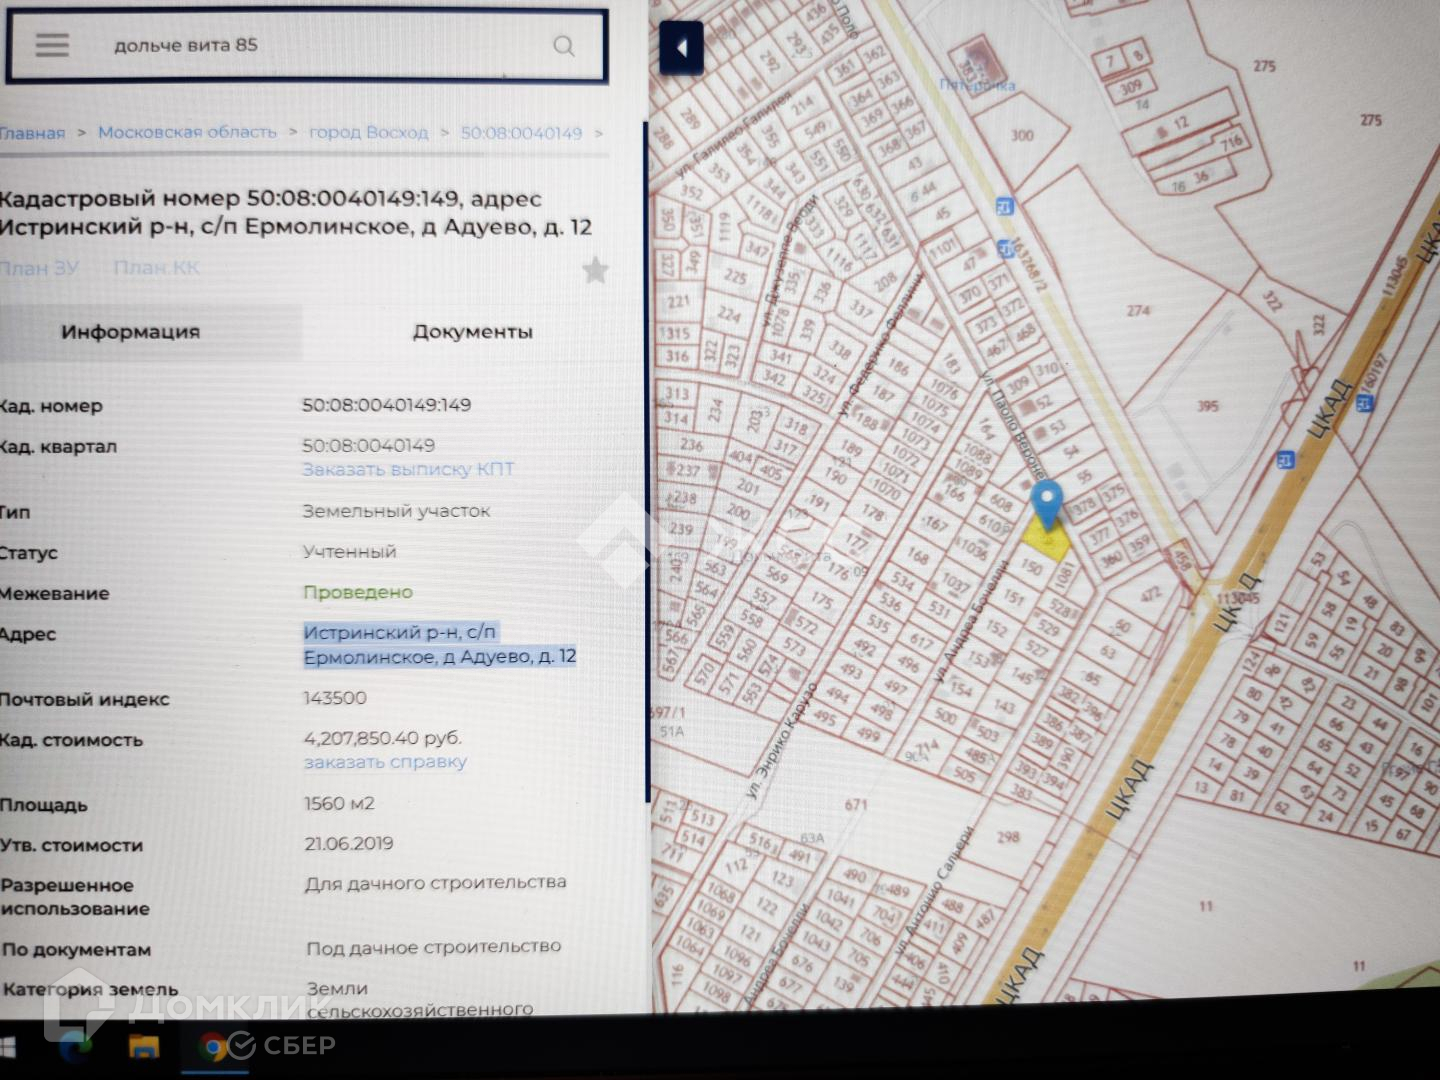Screen dimensions: 1440x1080
Task: Open File Explorer from the taskbar
Action: (143, 1047)
